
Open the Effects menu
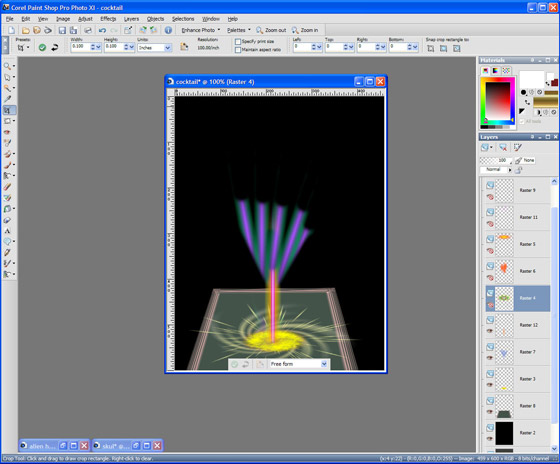point(108,19)
